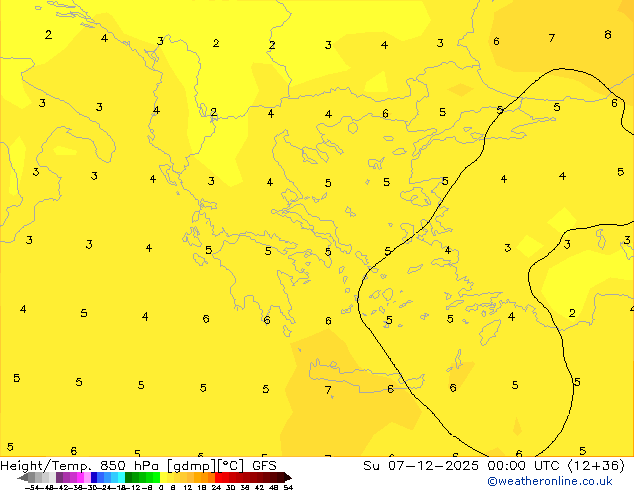Pick the bright yellow legend swatch at 0
This screenshot has height=490, width=634.
pyautogui.click(x=164, y=478)
